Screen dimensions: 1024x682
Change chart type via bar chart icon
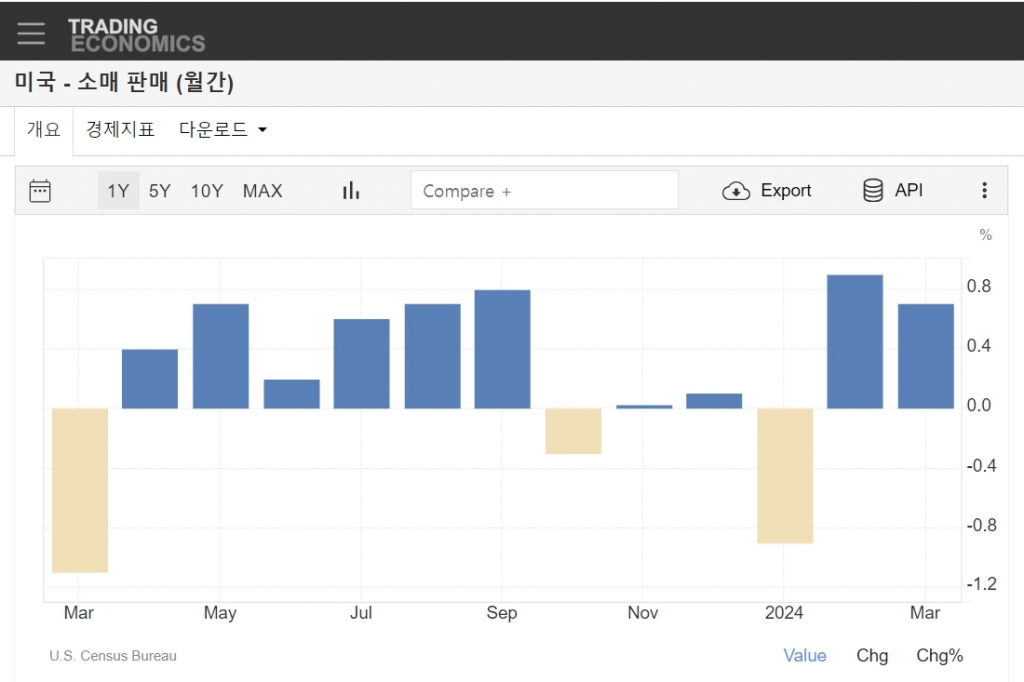coord(351,191)
